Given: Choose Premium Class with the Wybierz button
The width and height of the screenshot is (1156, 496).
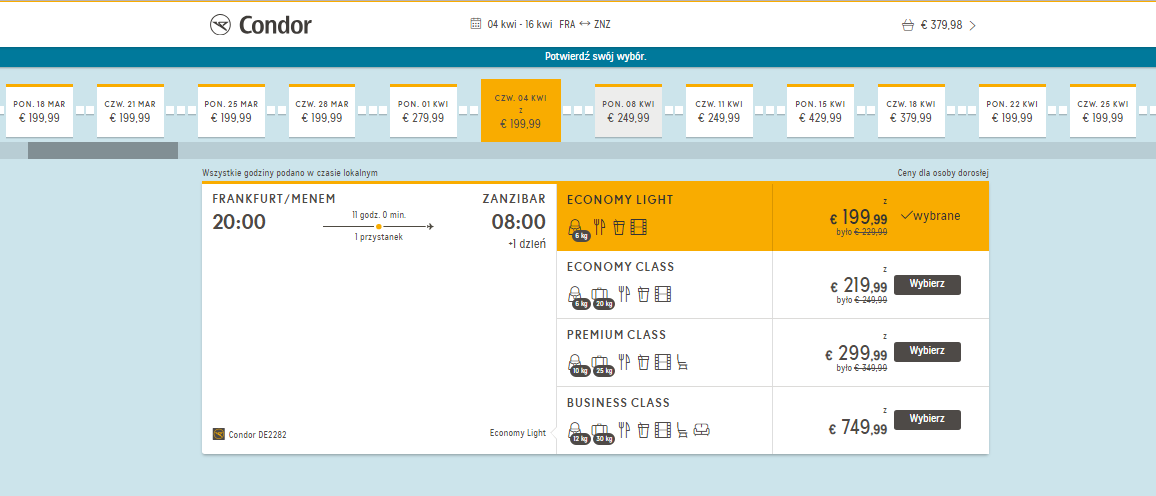Looking at the screenshot, I should 927,352.
